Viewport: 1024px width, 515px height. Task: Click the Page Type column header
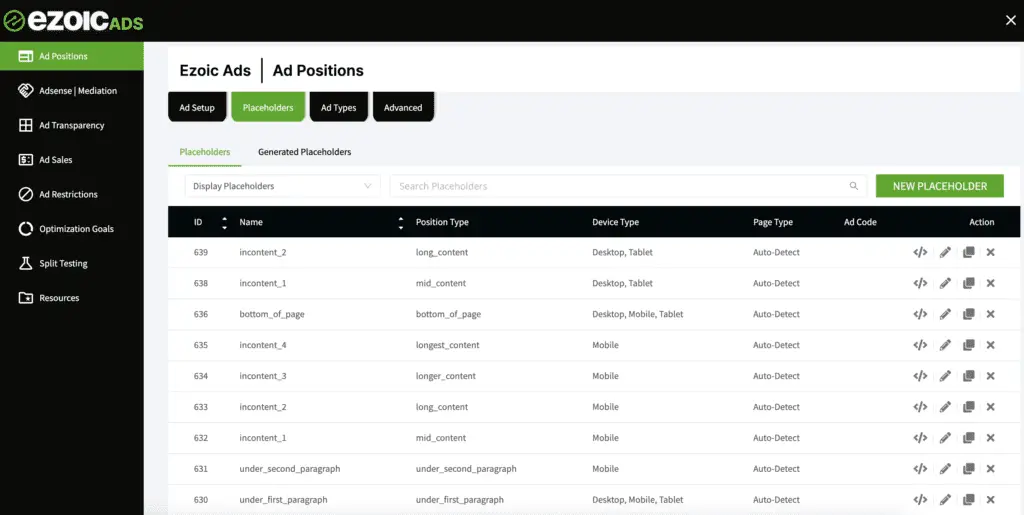(x=773, y=223)
